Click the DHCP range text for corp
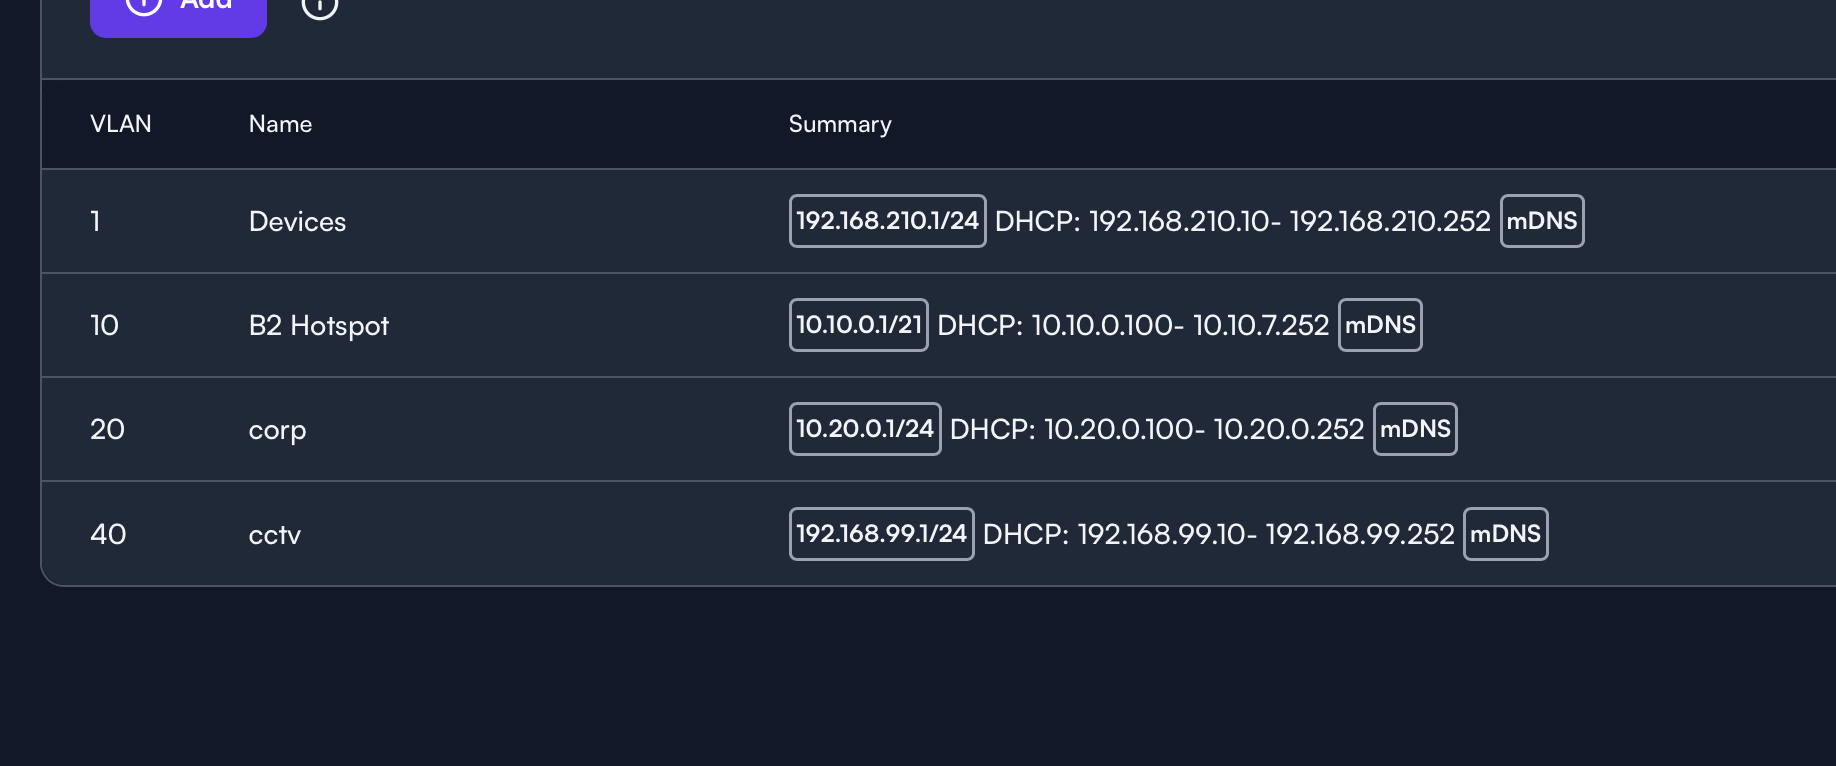1836x766 pixels. click(x=1156, y=430)
